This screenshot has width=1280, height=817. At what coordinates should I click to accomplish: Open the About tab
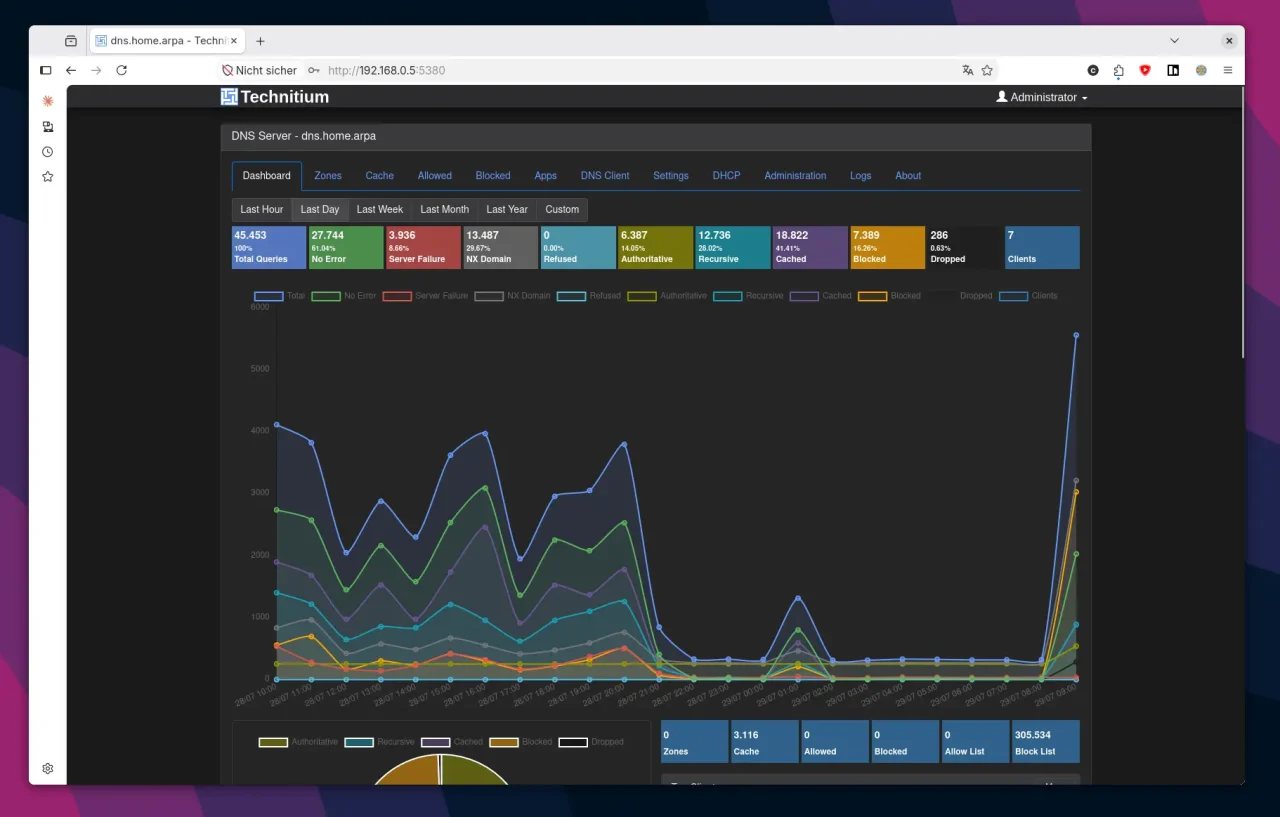click(908, 176)
